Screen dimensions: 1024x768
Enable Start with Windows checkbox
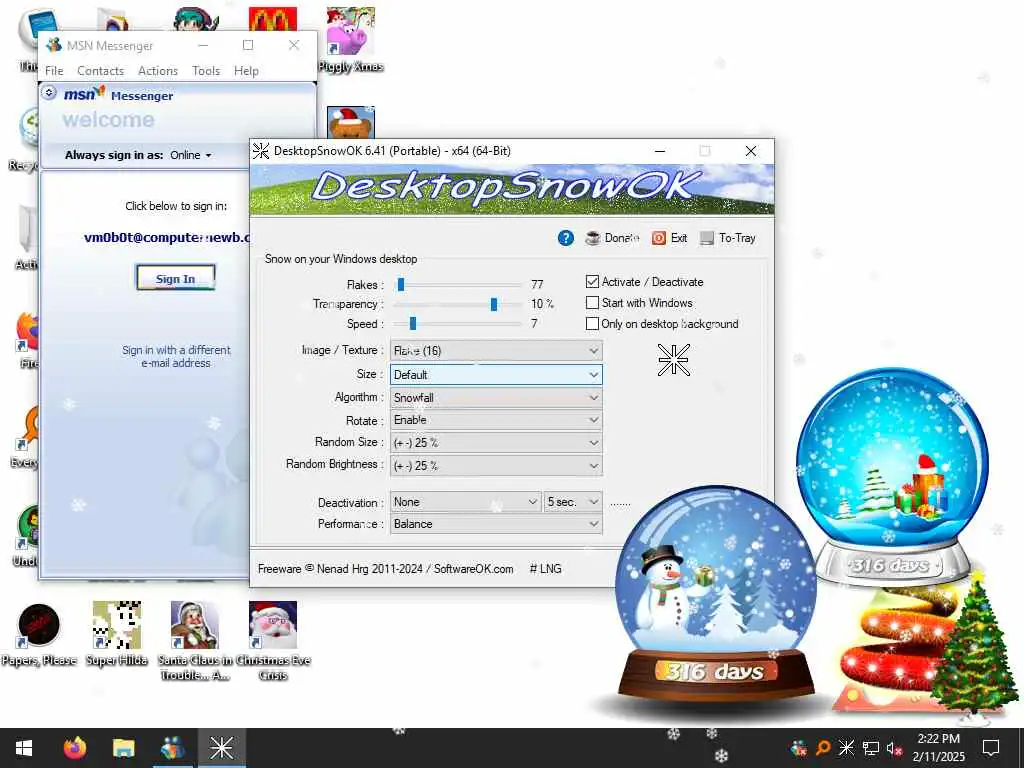[592, 303]
